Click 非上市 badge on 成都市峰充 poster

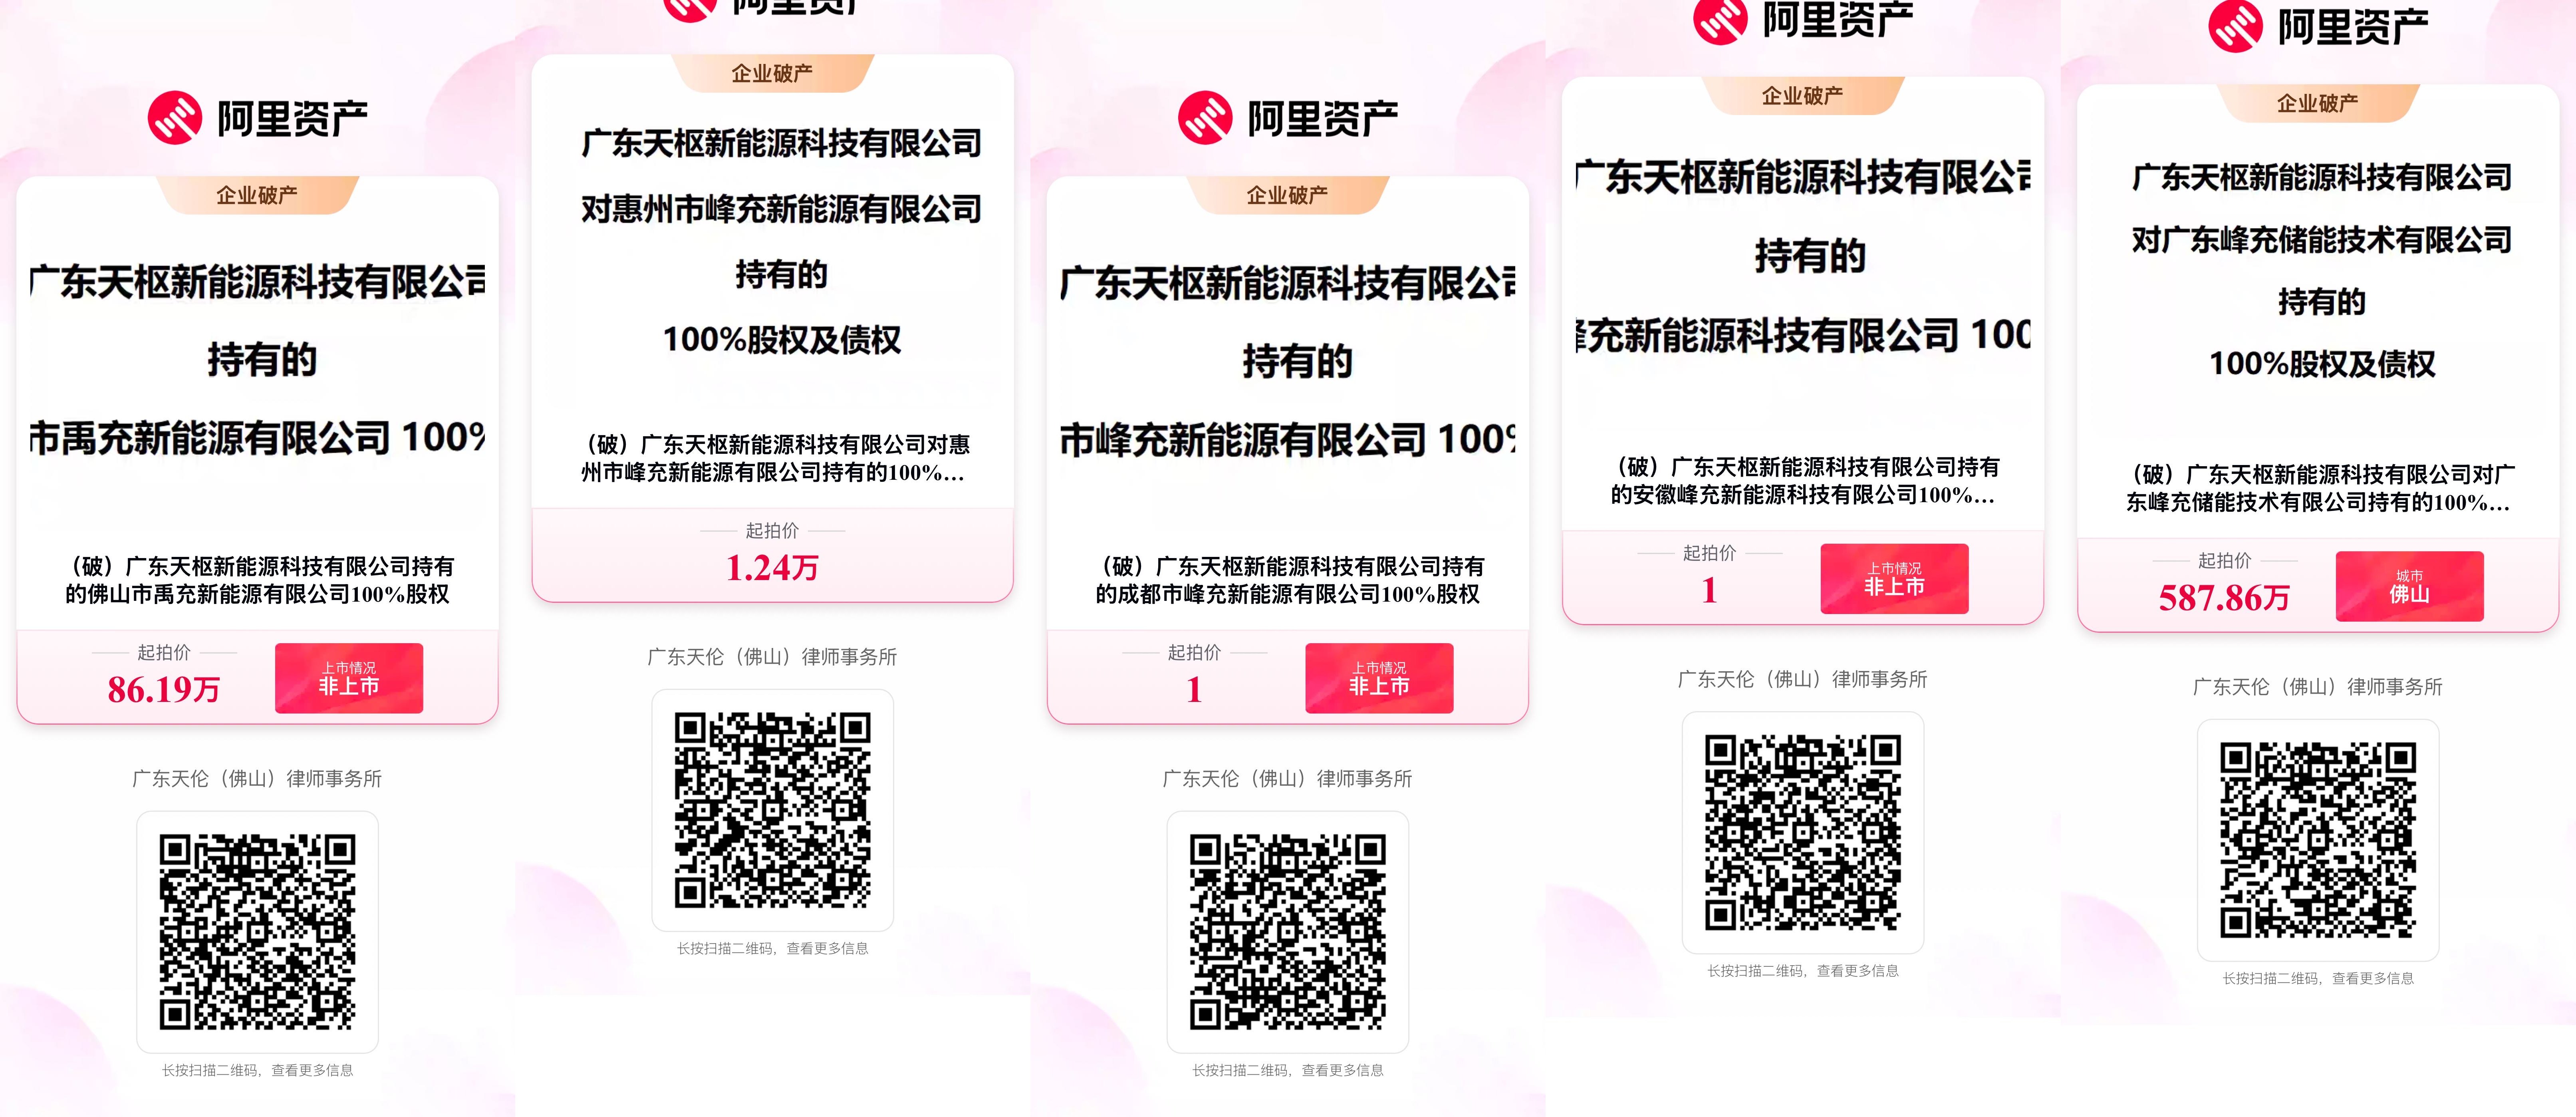(x=1379, y=678)
